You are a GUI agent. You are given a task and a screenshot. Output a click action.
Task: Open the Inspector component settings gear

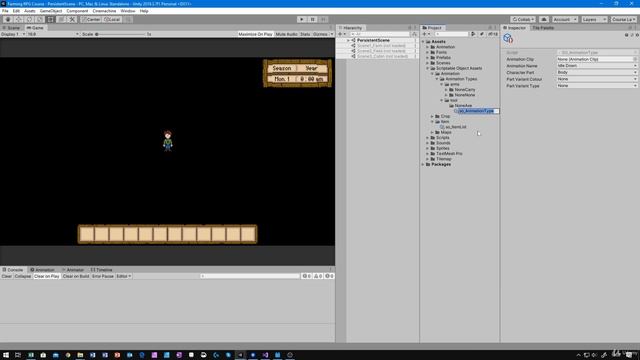coord(637,35)
